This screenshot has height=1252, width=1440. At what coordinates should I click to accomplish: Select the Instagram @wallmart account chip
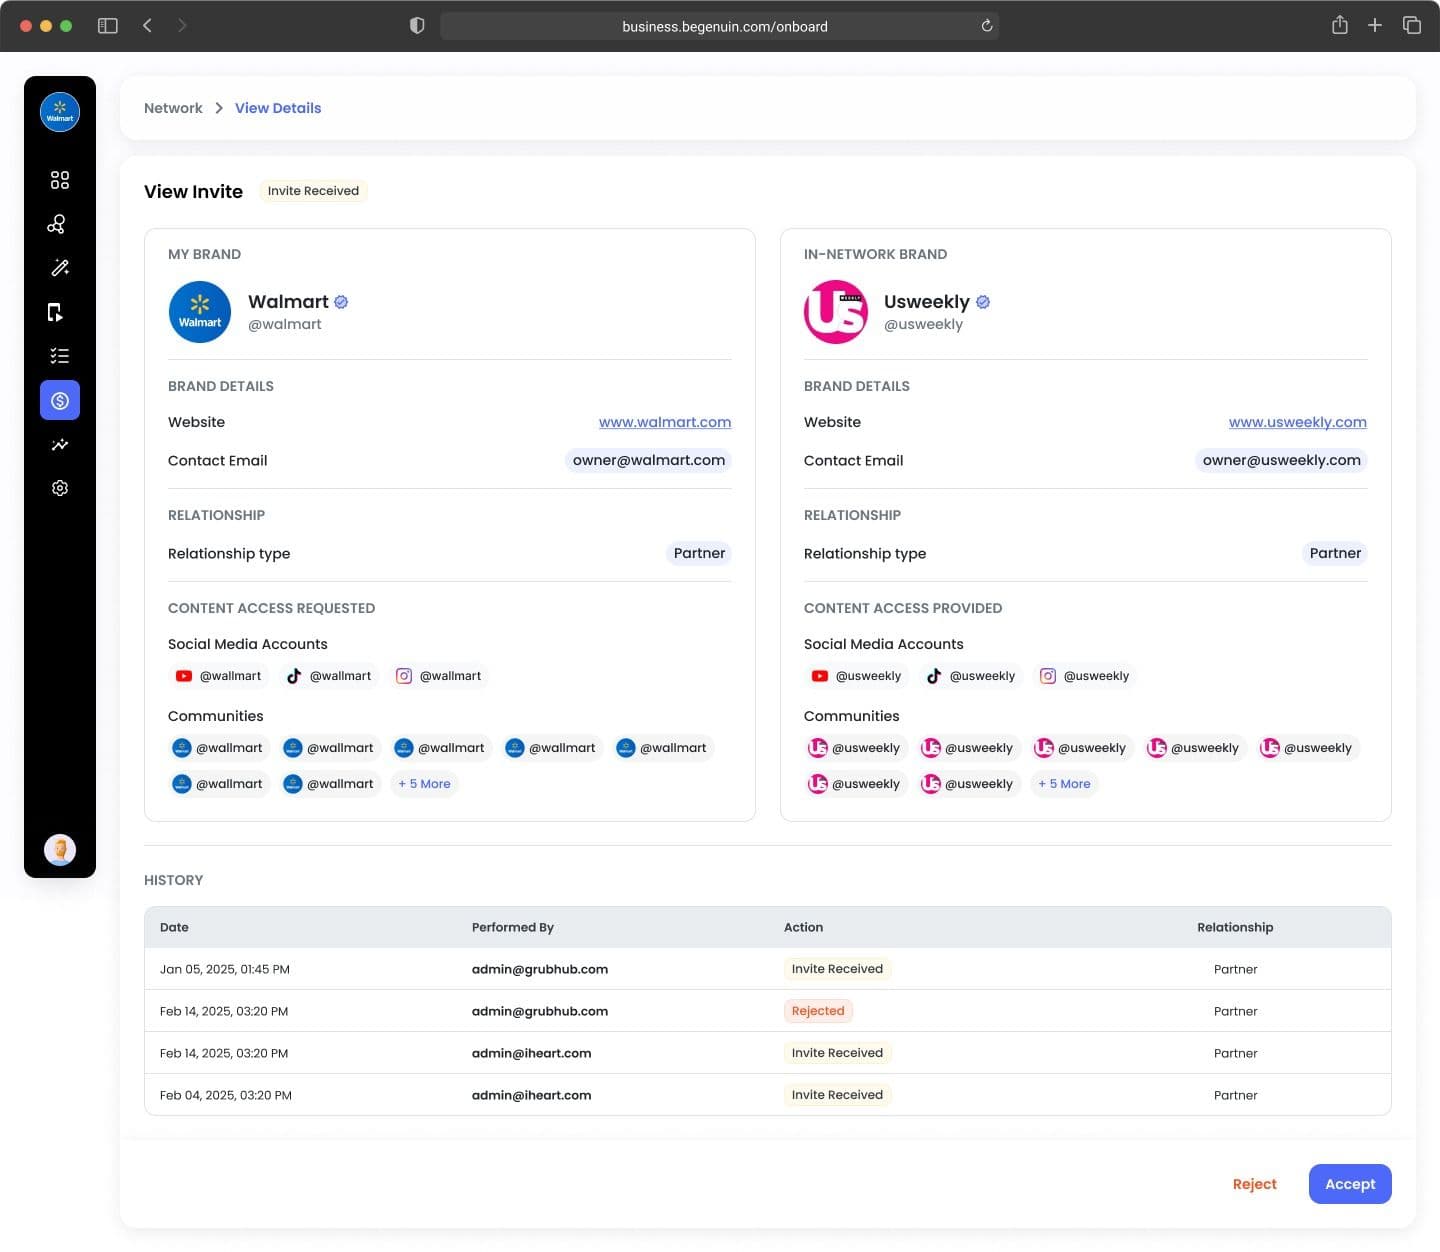439,676
